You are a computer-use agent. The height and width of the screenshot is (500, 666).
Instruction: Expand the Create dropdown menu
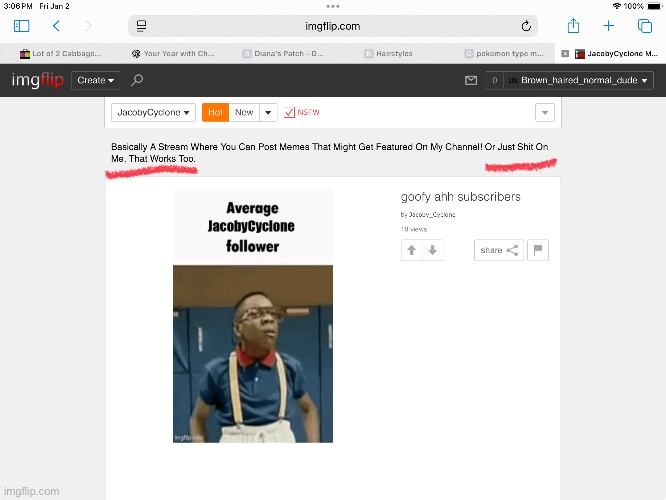[96, 80]
